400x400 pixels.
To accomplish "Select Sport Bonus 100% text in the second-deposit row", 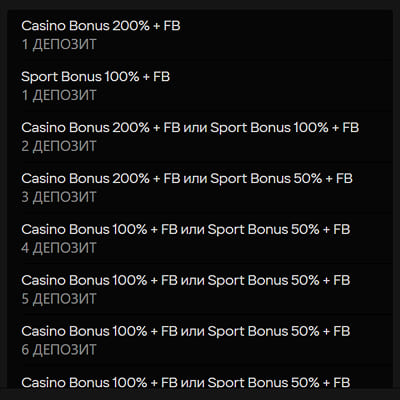I will click(269, 128).
